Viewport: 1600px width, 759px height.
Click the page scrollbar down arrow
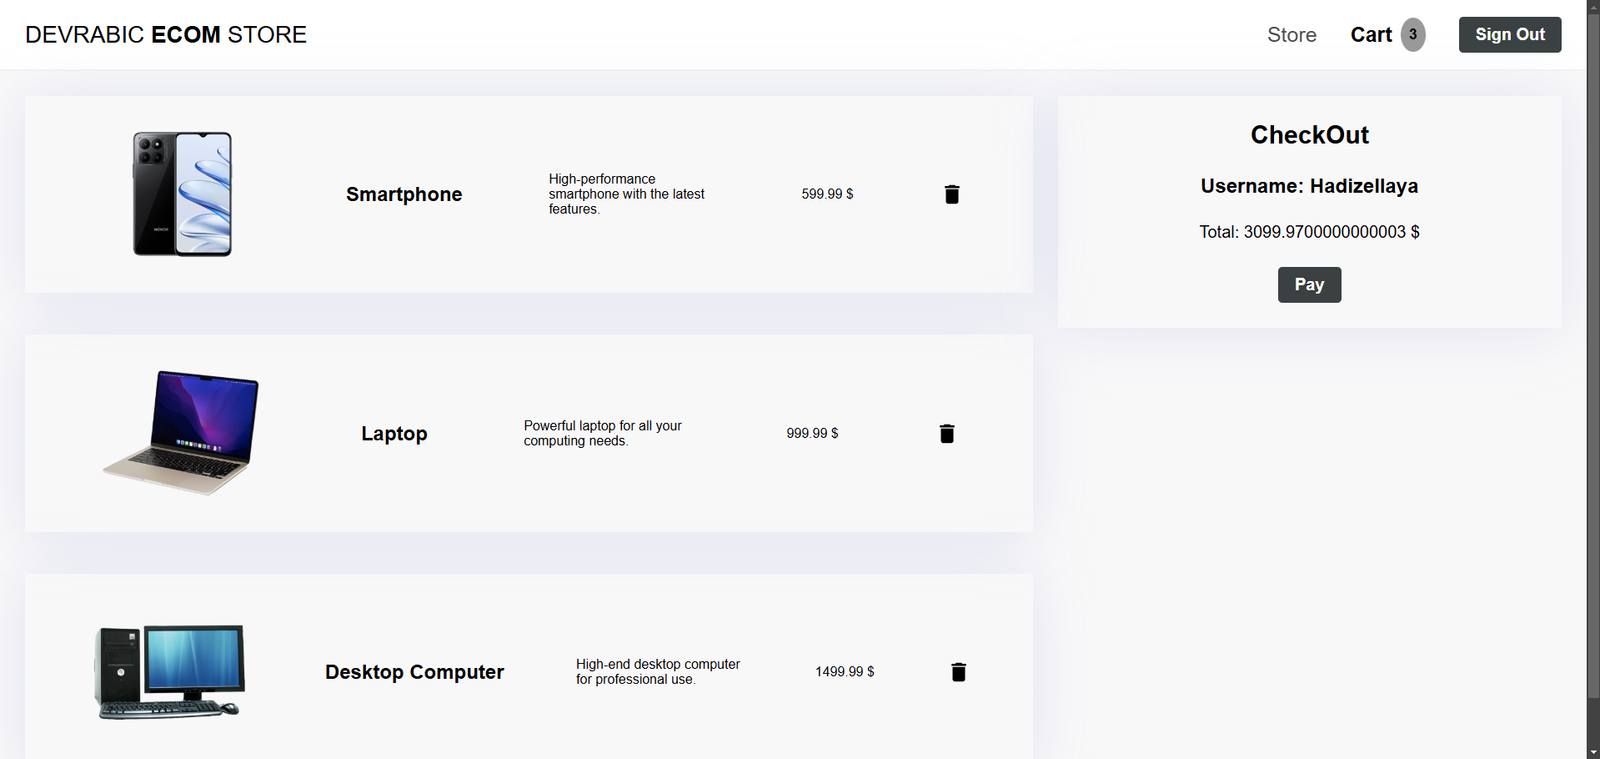point(1593,751)
